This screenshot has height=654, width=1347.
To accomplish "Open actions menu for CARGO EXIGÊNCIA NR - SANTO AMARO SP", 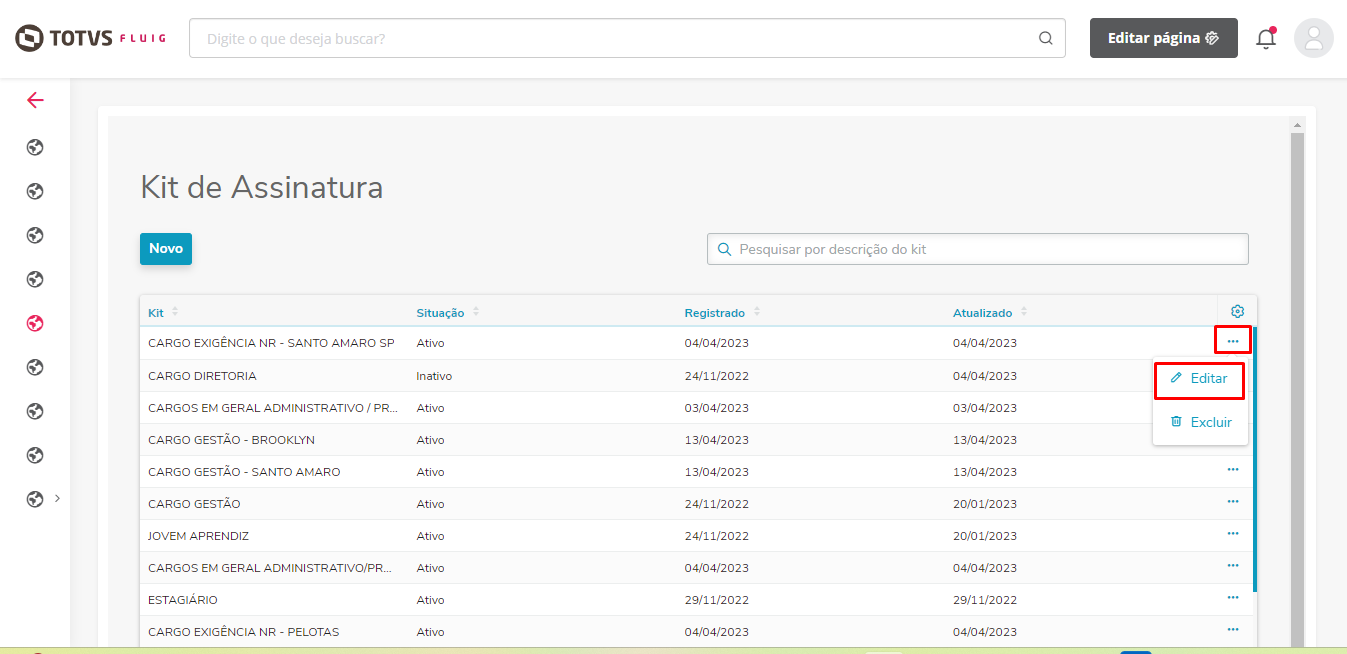I will 1233,341.
